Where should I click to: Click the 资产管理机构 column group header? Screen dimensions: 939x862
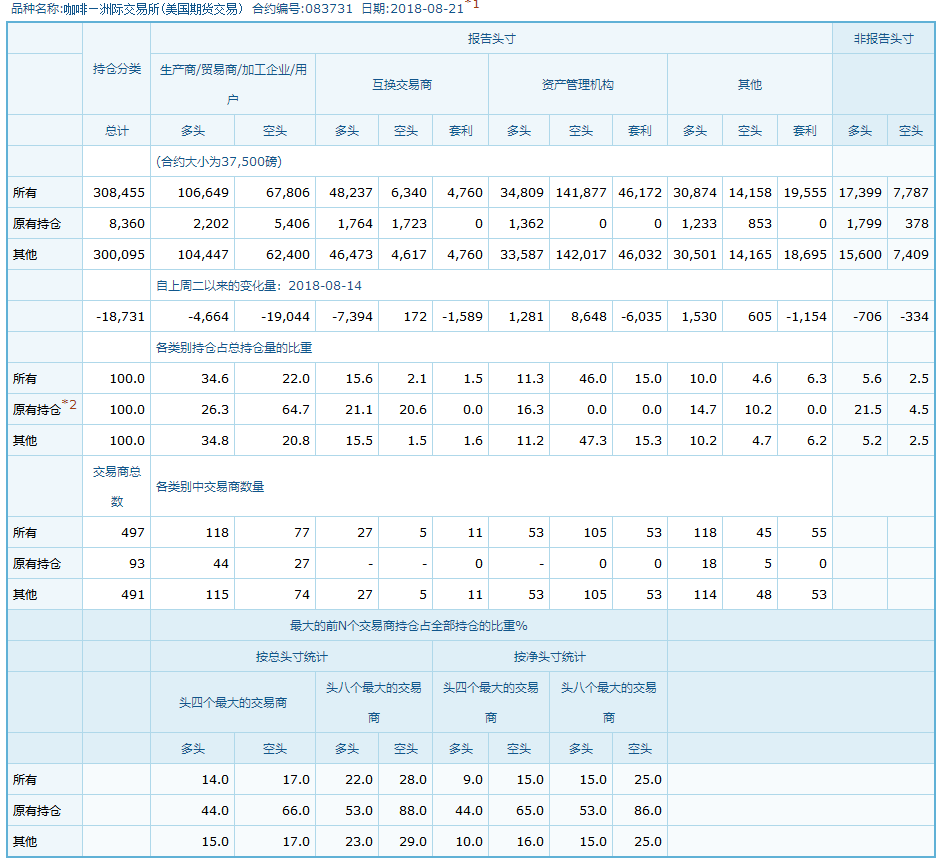click(577, 85)
